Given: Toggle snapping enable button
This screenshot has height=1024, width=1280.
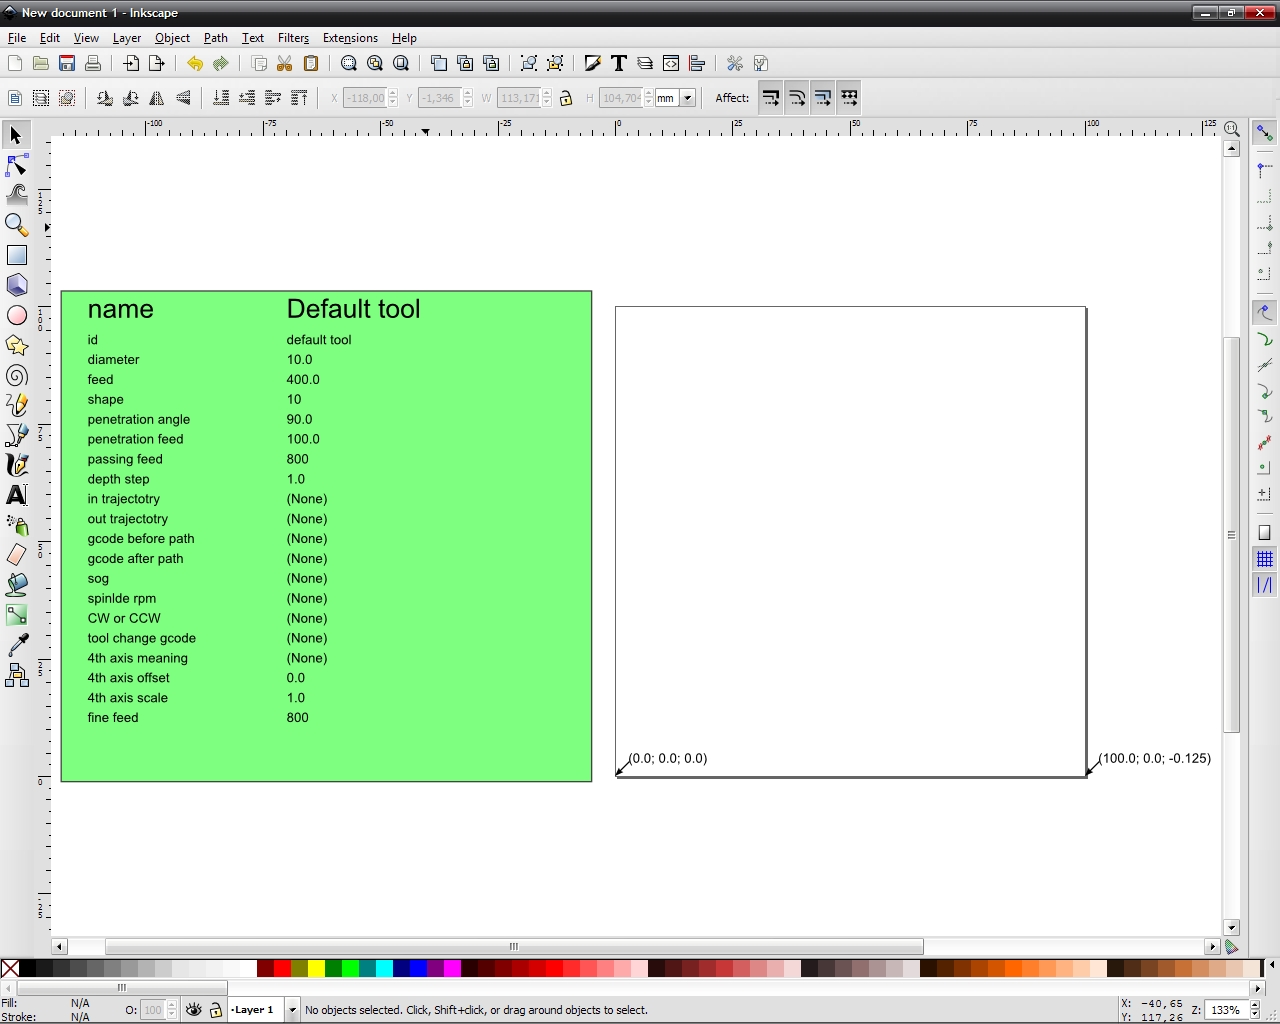Looking at the screenshot, I should click(x=1265, y=133).
